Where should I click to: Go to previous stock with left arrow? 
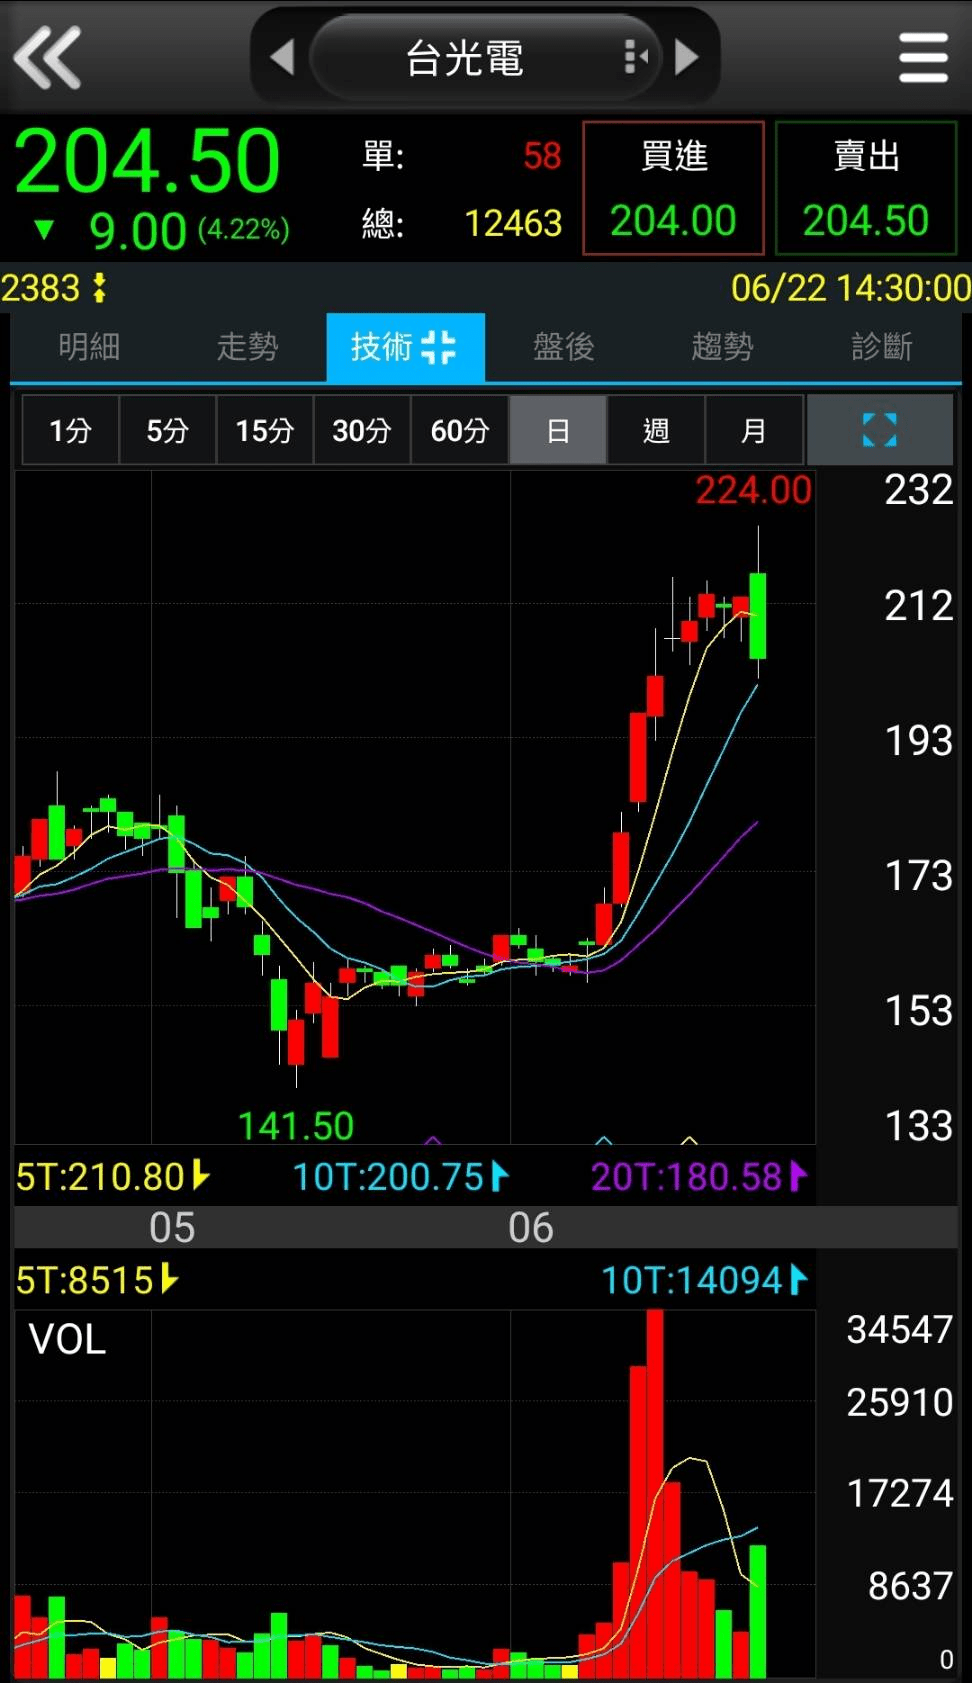[x=283, y=57]
